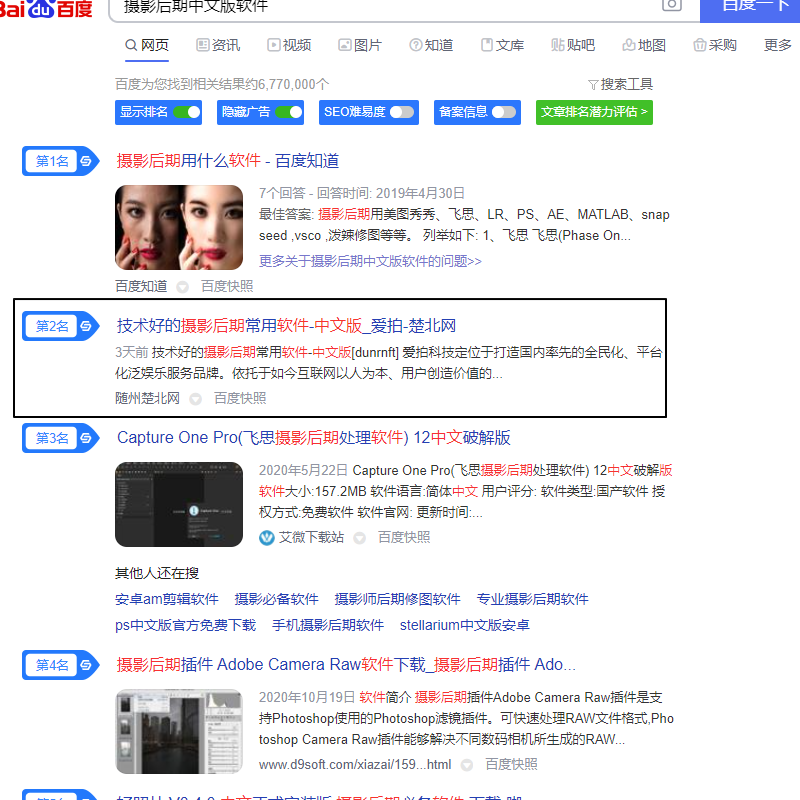Switch to the 资讯 tab

[218, 45]
